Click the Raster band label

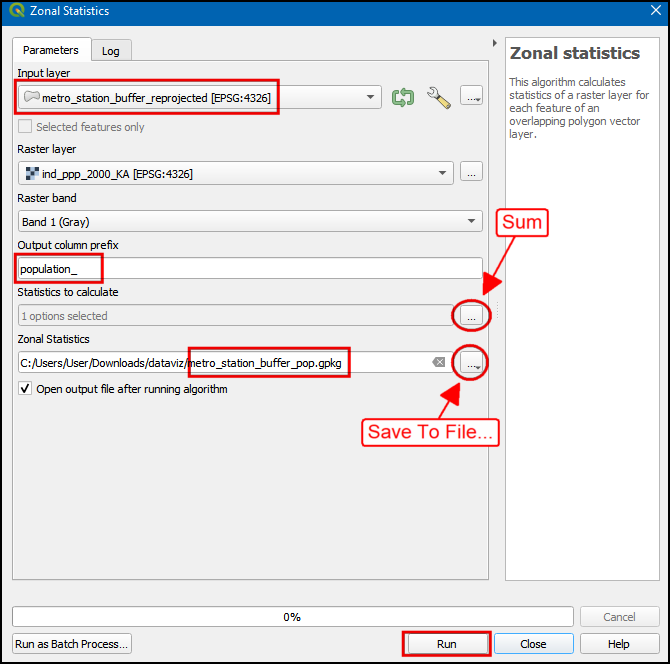coord(47,198)
